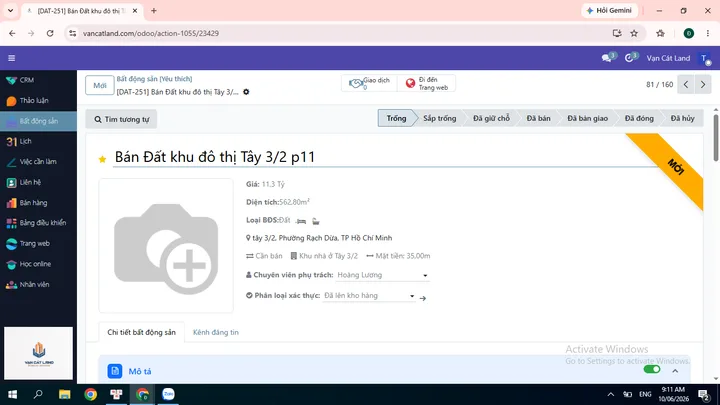
Task: Open external link arrow beside Phân loại xác thực
Action: click(423, 298)
